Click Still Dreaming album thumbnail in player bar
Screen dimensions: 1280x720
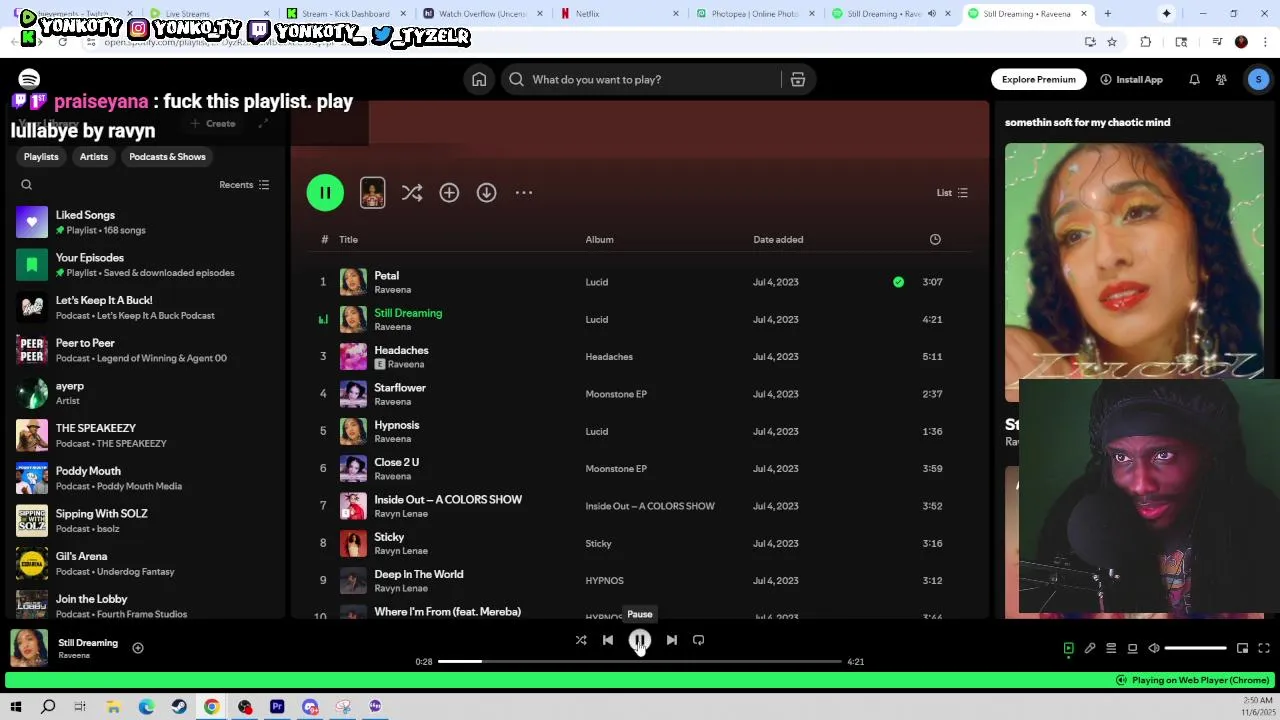[x=29, y=648]
